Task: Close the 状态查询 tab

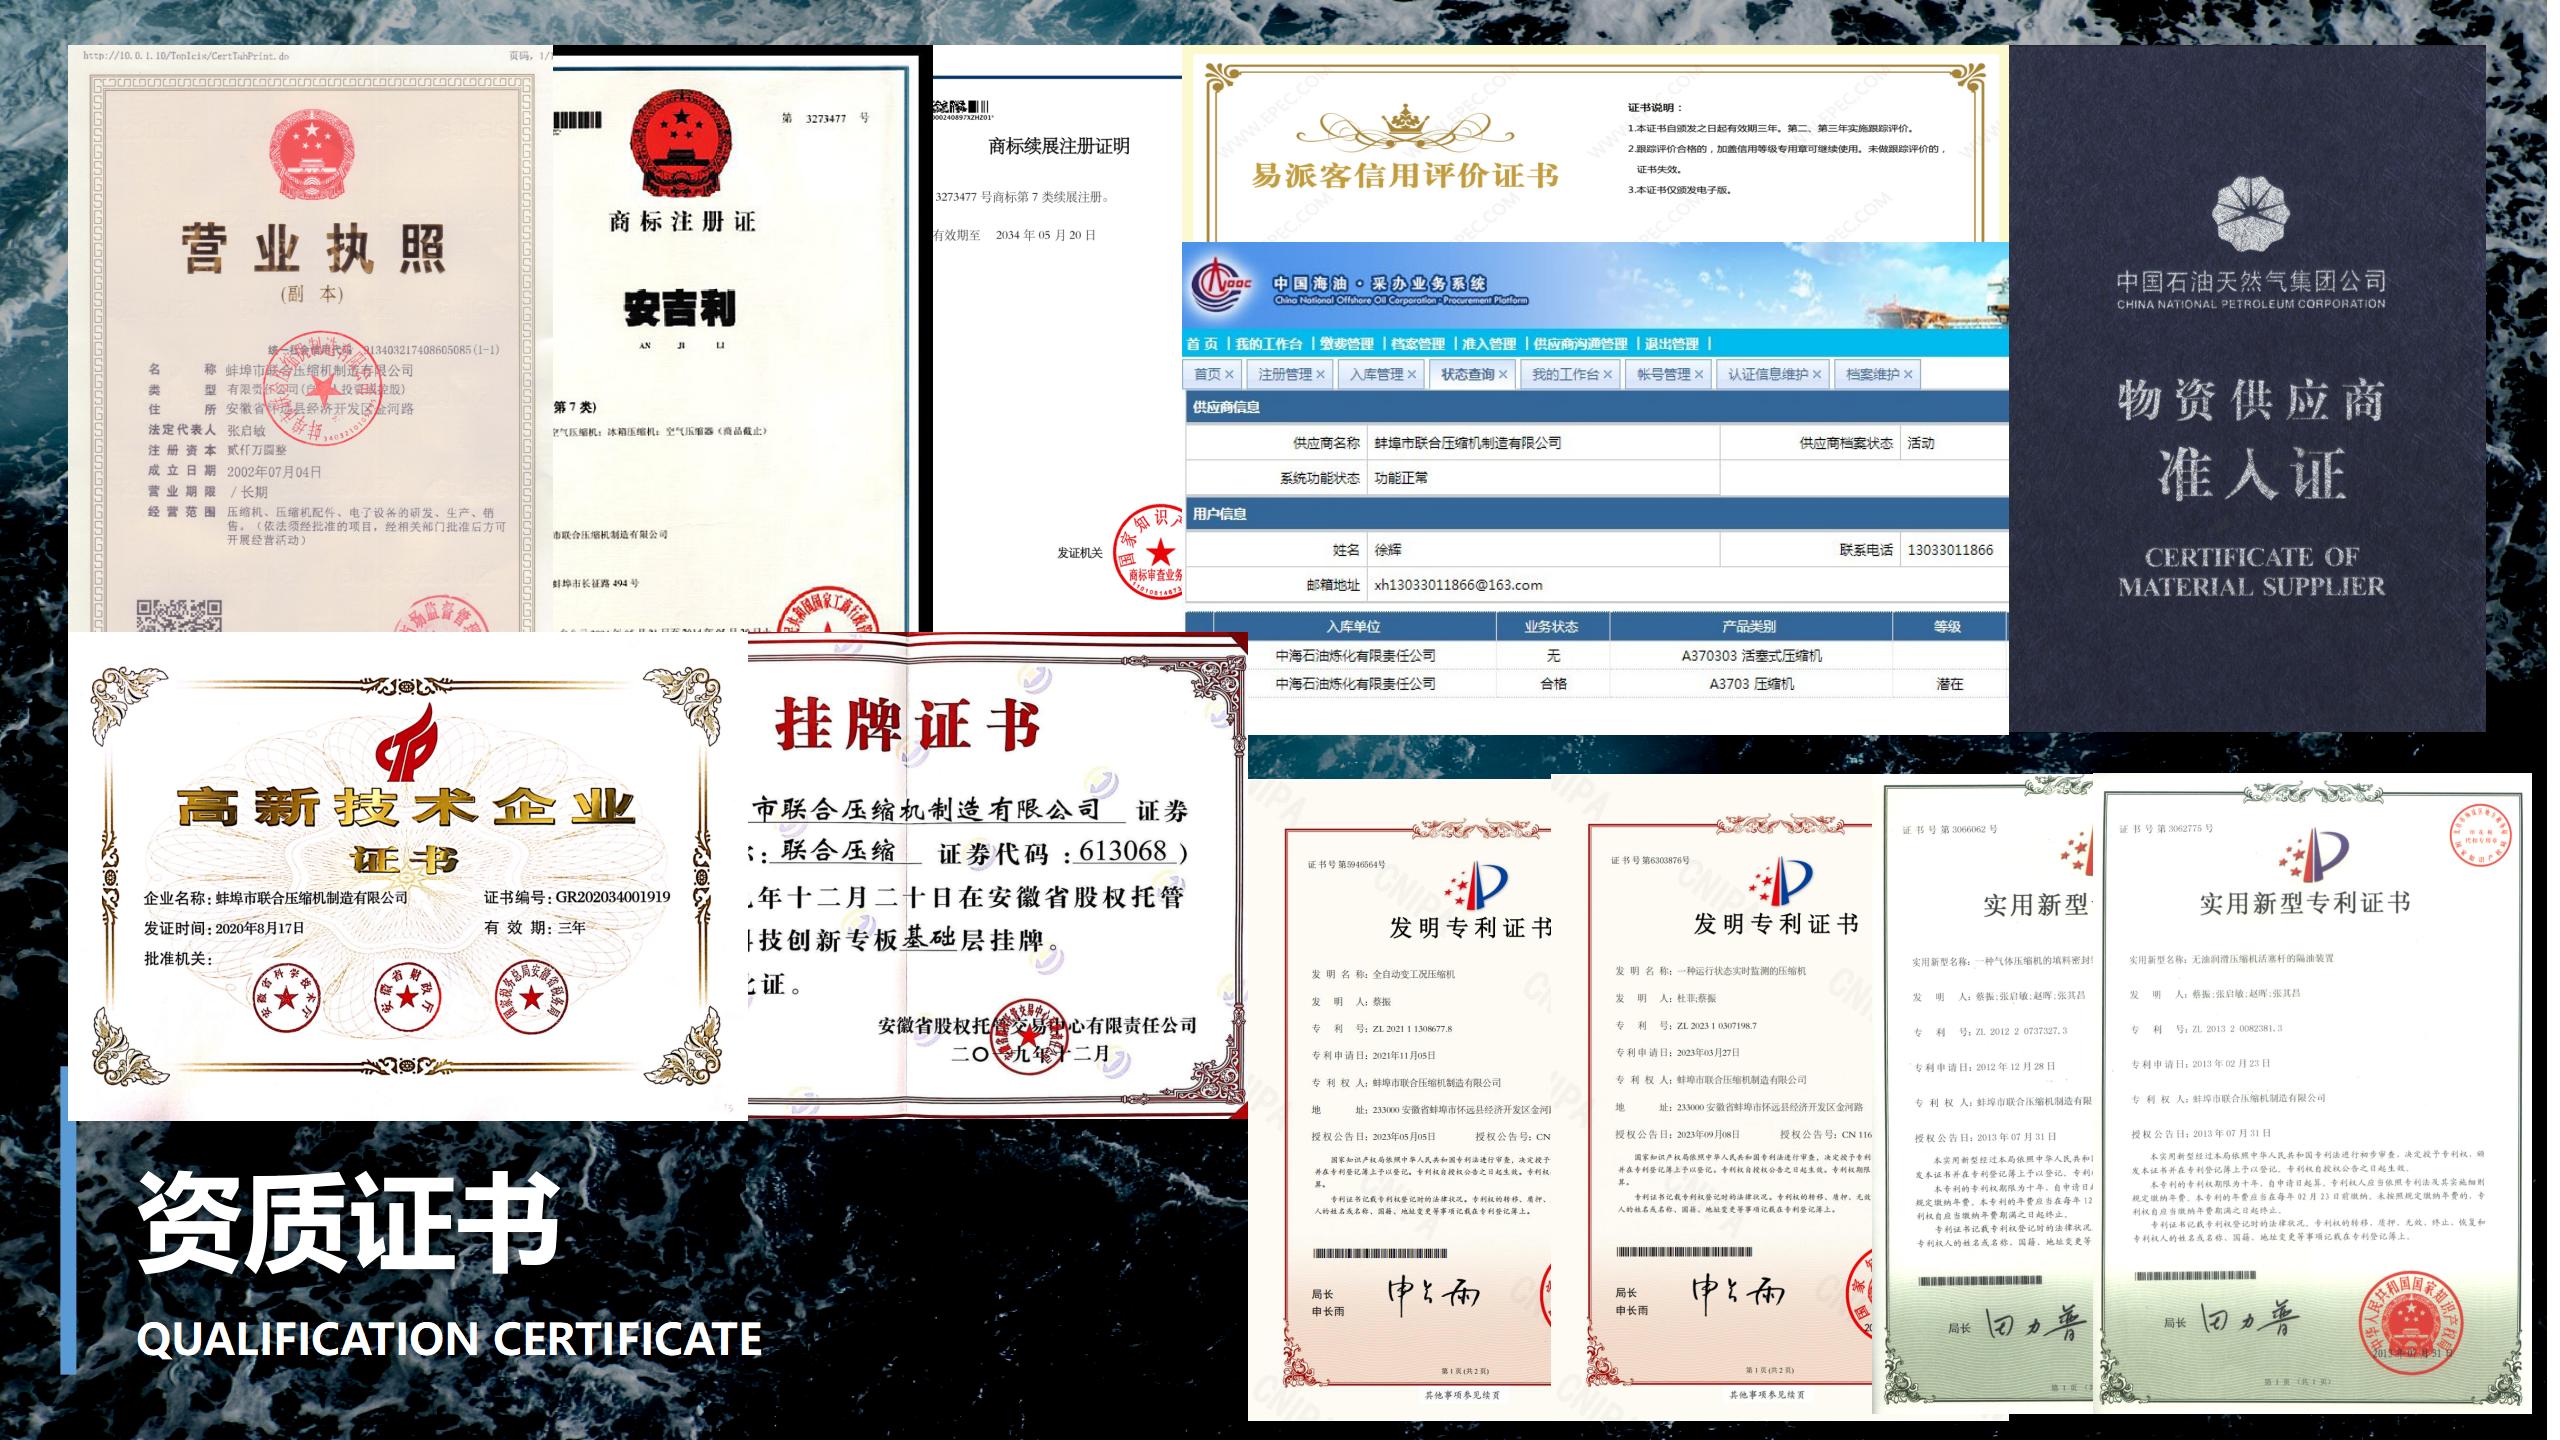Action: click(1503, 375)
